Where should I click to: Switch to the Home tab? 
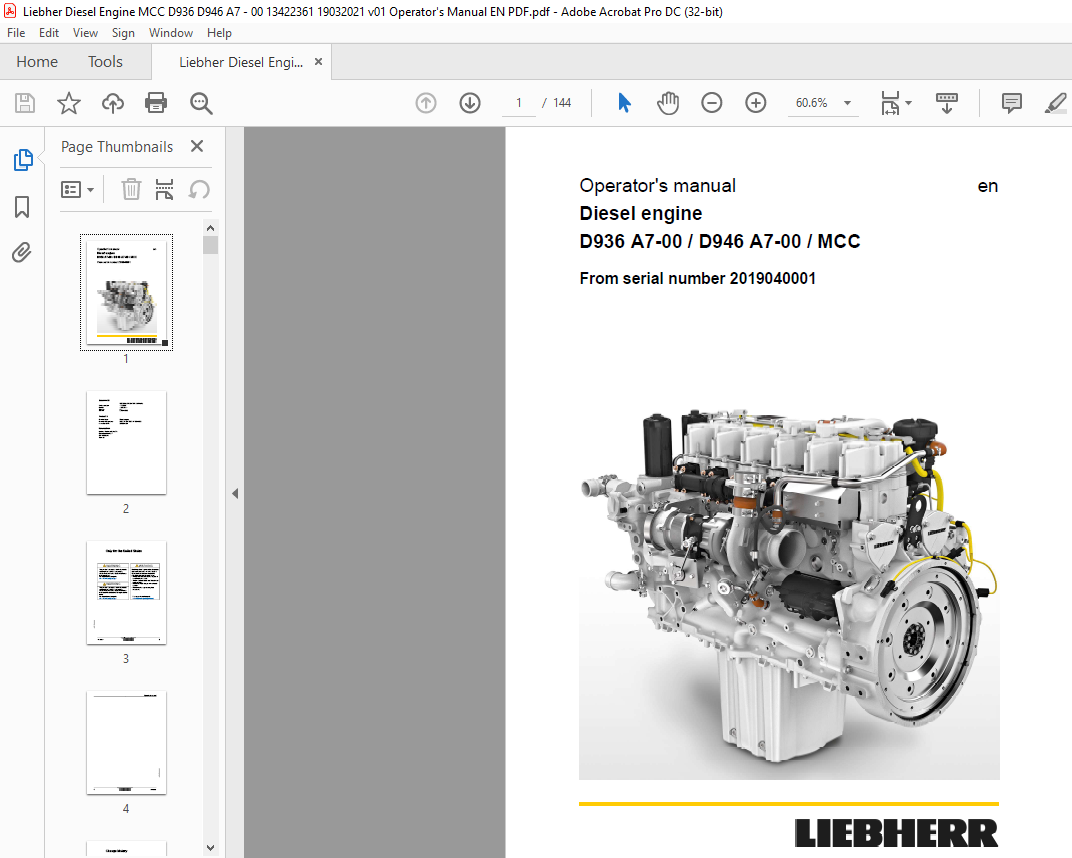pyautogui.click(x=37, y=62)
